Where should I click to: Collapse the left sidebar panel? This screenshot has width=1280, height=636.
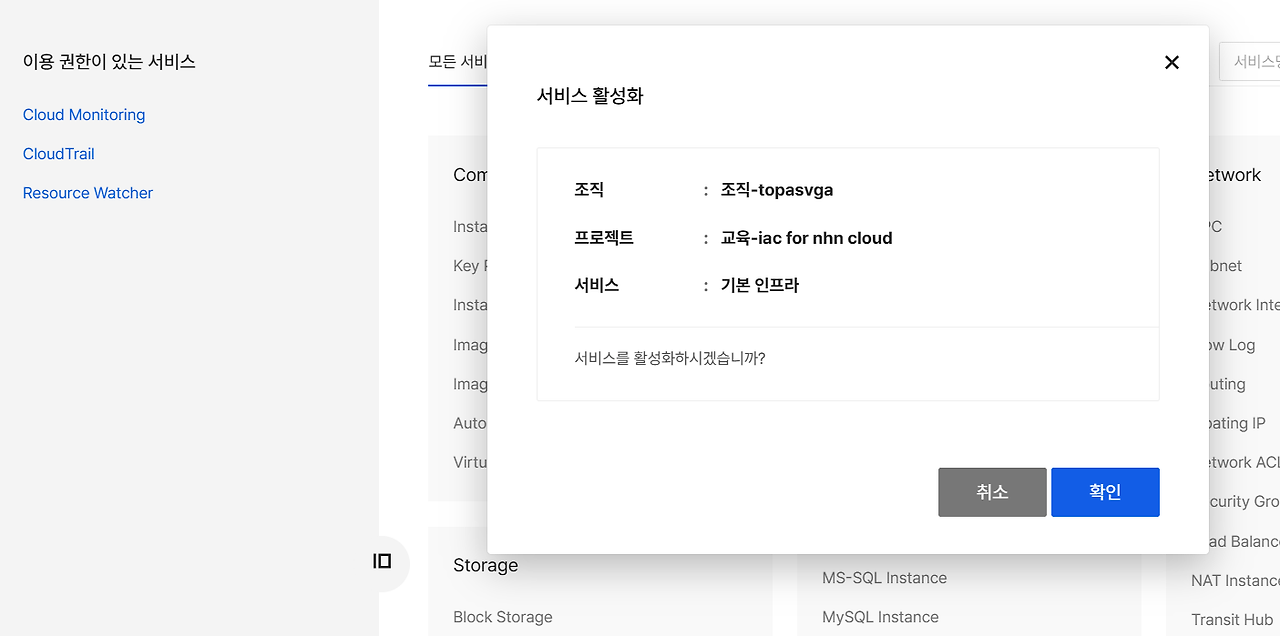[383, 563]
